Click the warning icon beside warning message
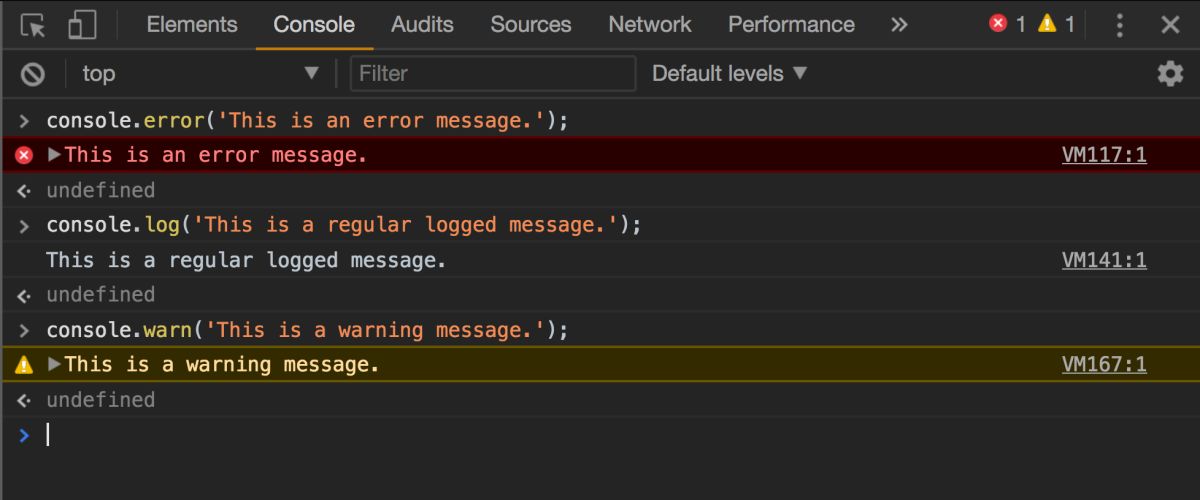Viewport: 1200px width, 500px height. (25, 365)
